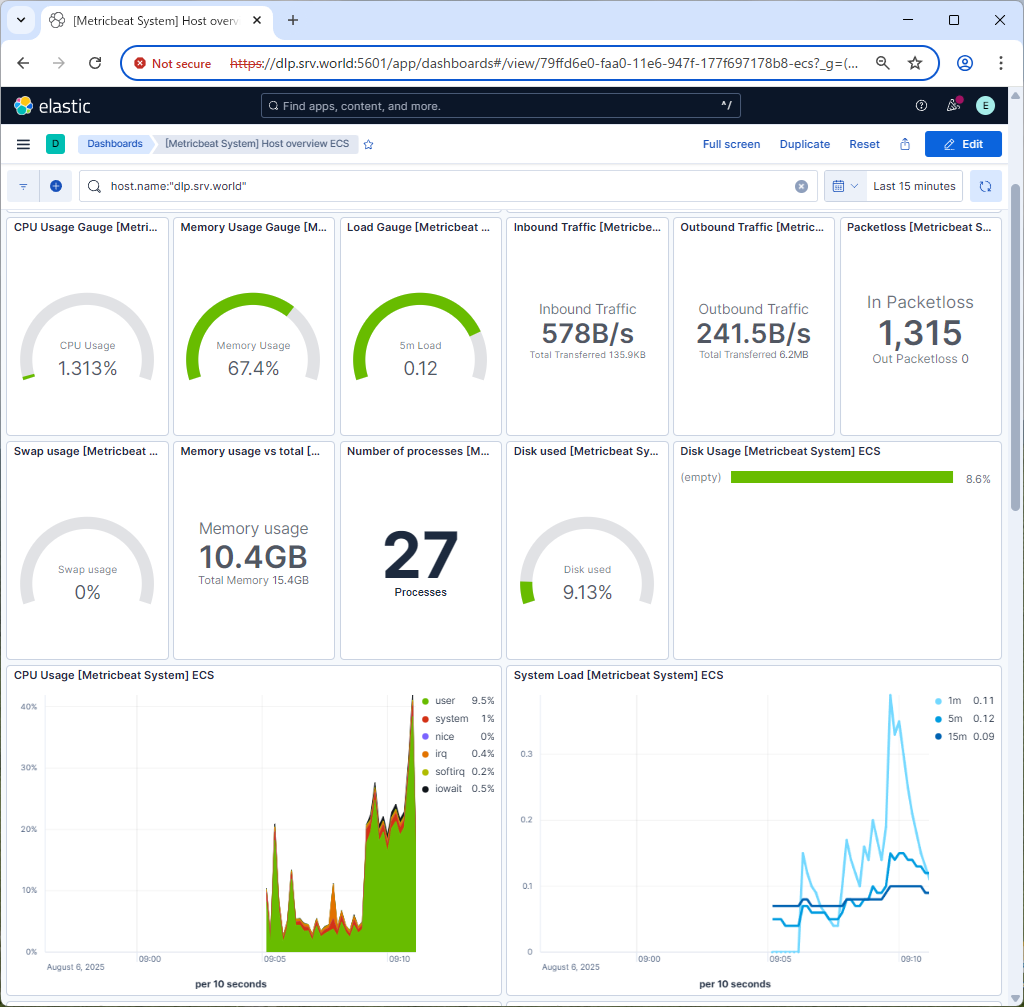Open the calendar date picker dropdown

pos(843,186)
